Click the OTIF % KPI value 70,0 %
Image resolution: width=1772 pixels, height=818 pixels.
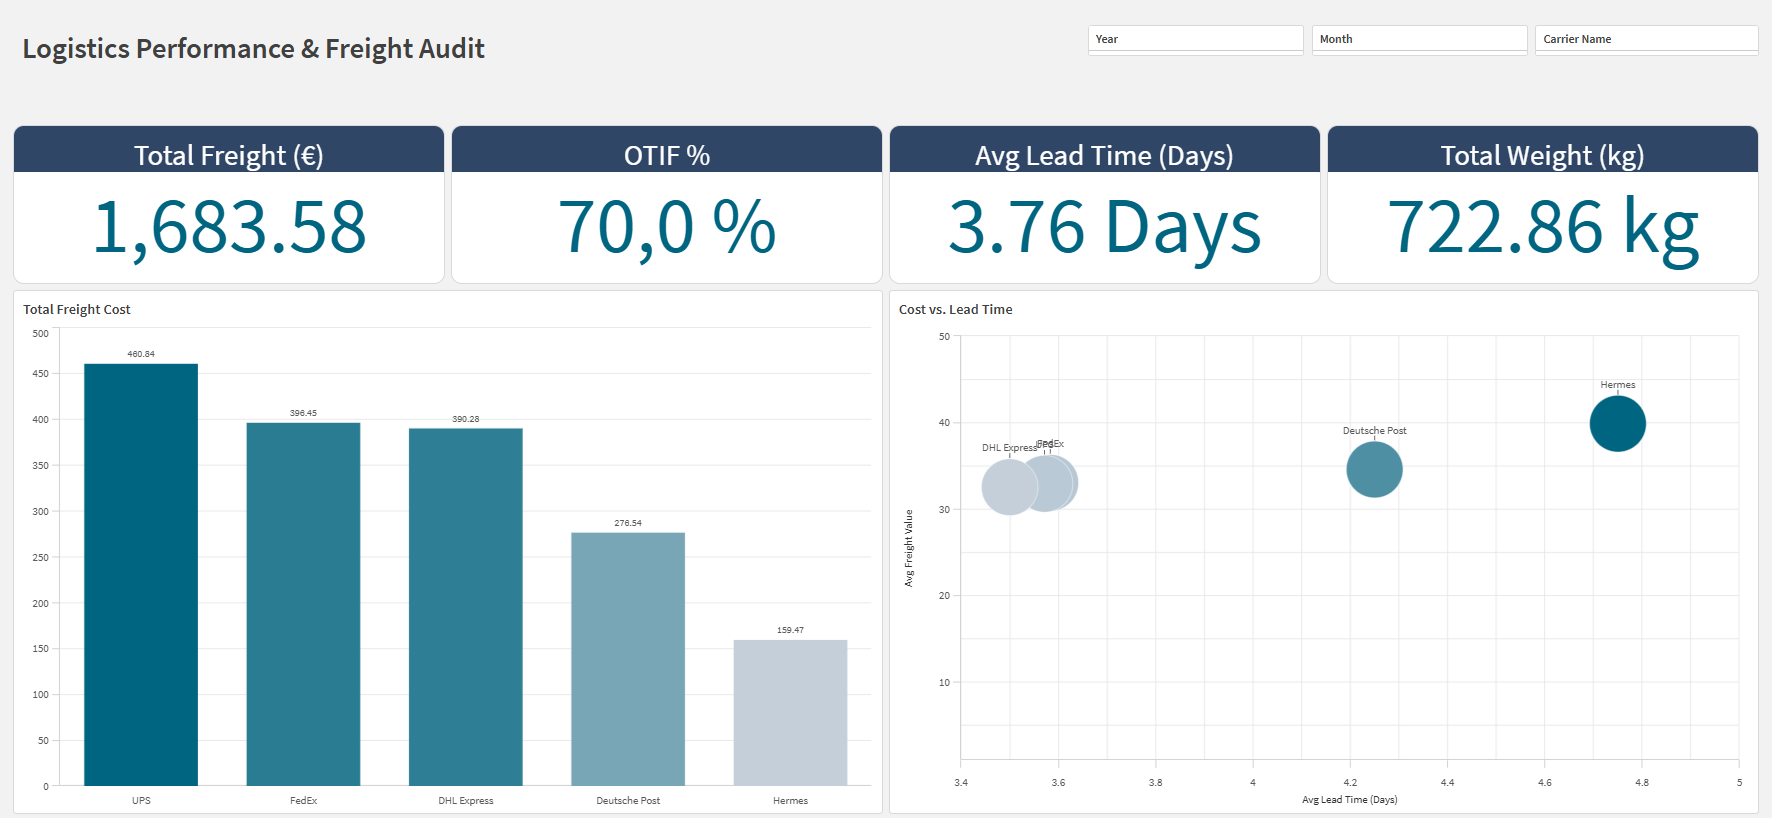[667, 227]
